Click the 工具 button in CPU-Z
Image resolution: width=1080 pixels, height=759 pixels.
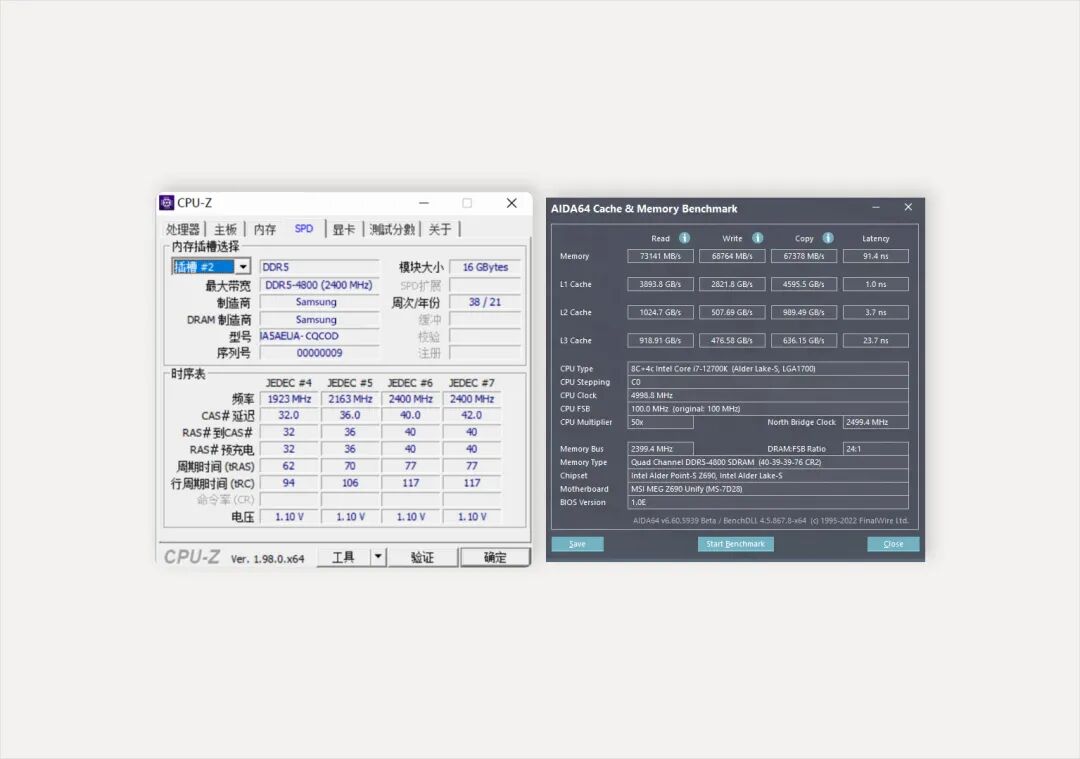pyautogui.click(x=344, y=557)
